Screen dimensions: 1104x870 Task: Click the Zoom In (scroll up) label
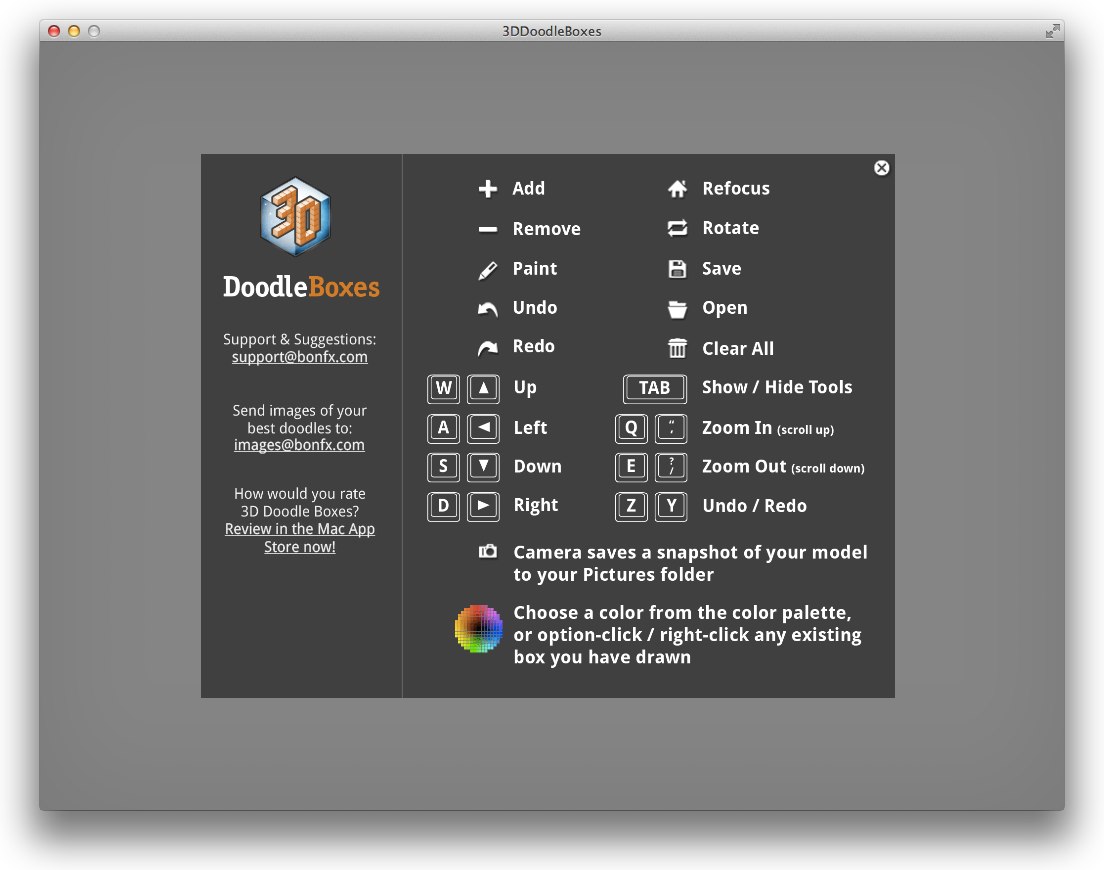click(768, 428)
